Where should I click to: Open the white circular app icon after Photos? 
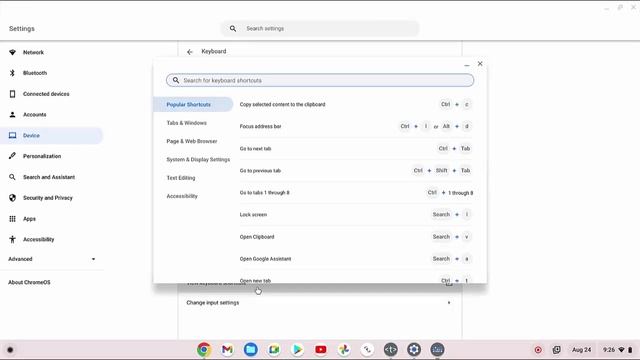tap(367, 350)
